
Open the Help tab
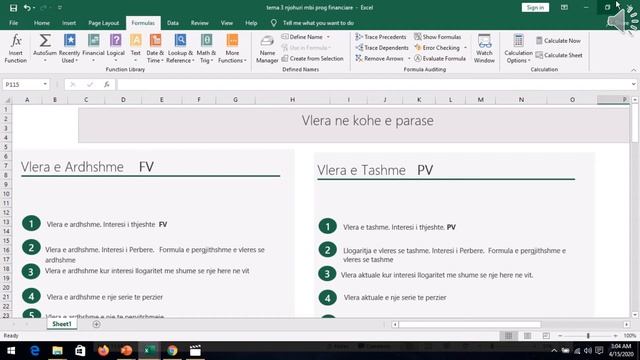coord(251,23)
